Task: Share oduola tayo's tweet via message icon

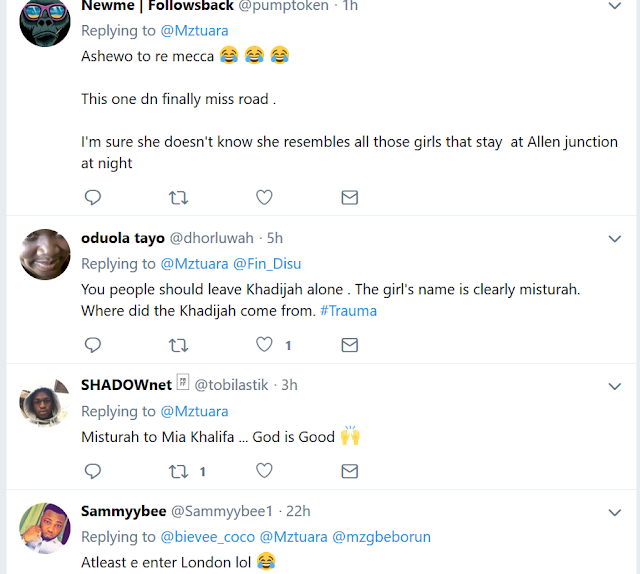Action: click(350, 345)
